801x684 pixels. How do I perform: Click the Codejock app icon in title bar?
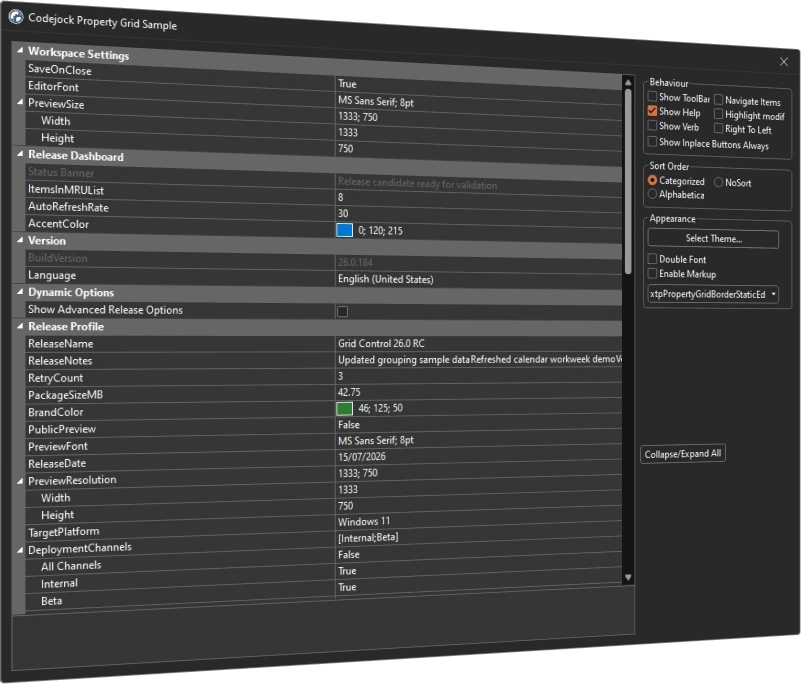[x=16, y=17]
